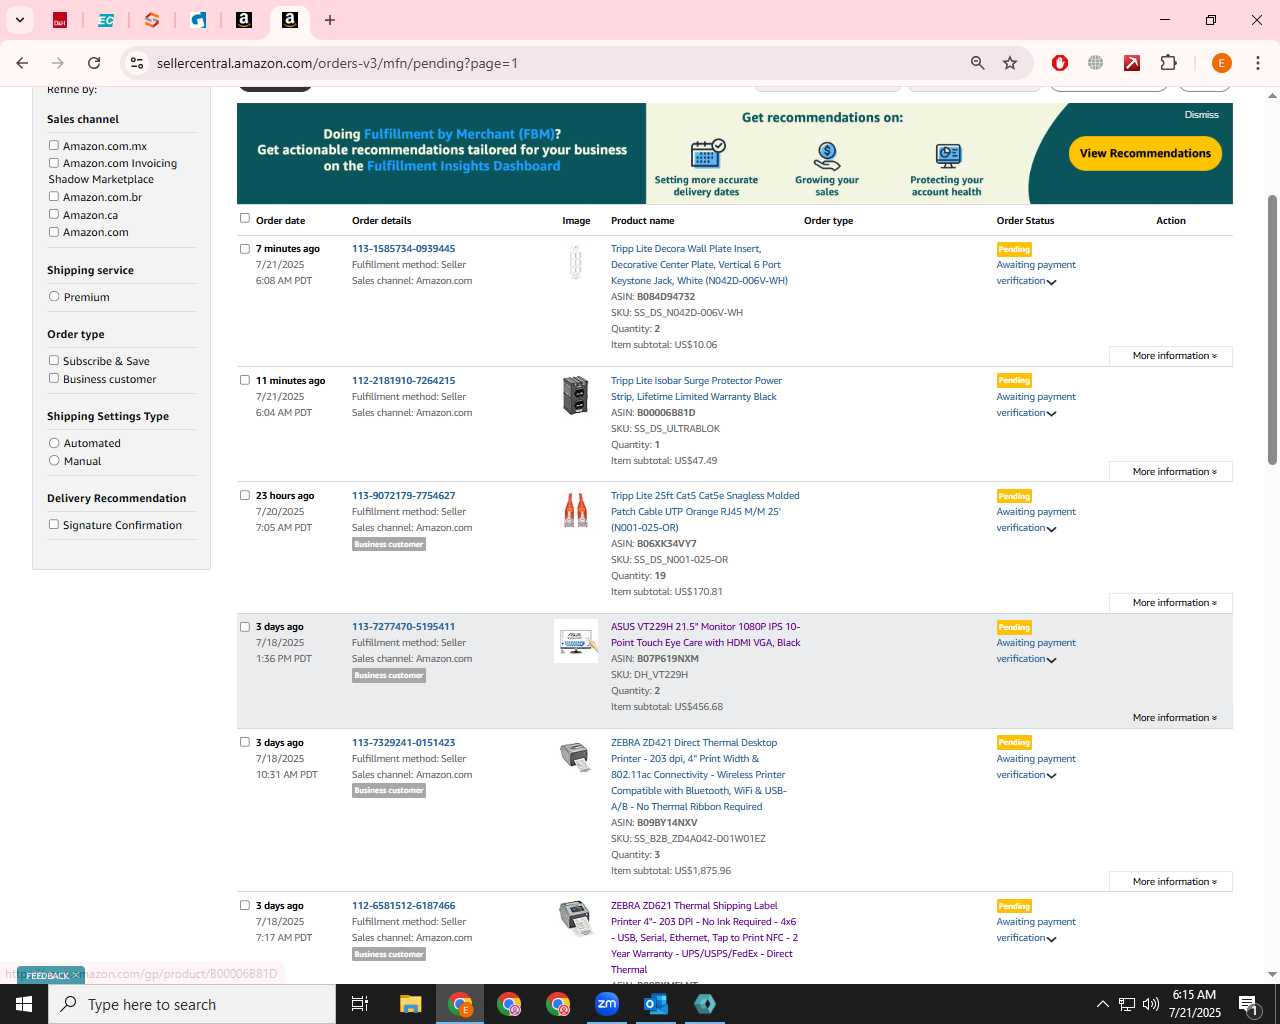Select order 113-1585734-0939445 checkbox

click(245, 249)
